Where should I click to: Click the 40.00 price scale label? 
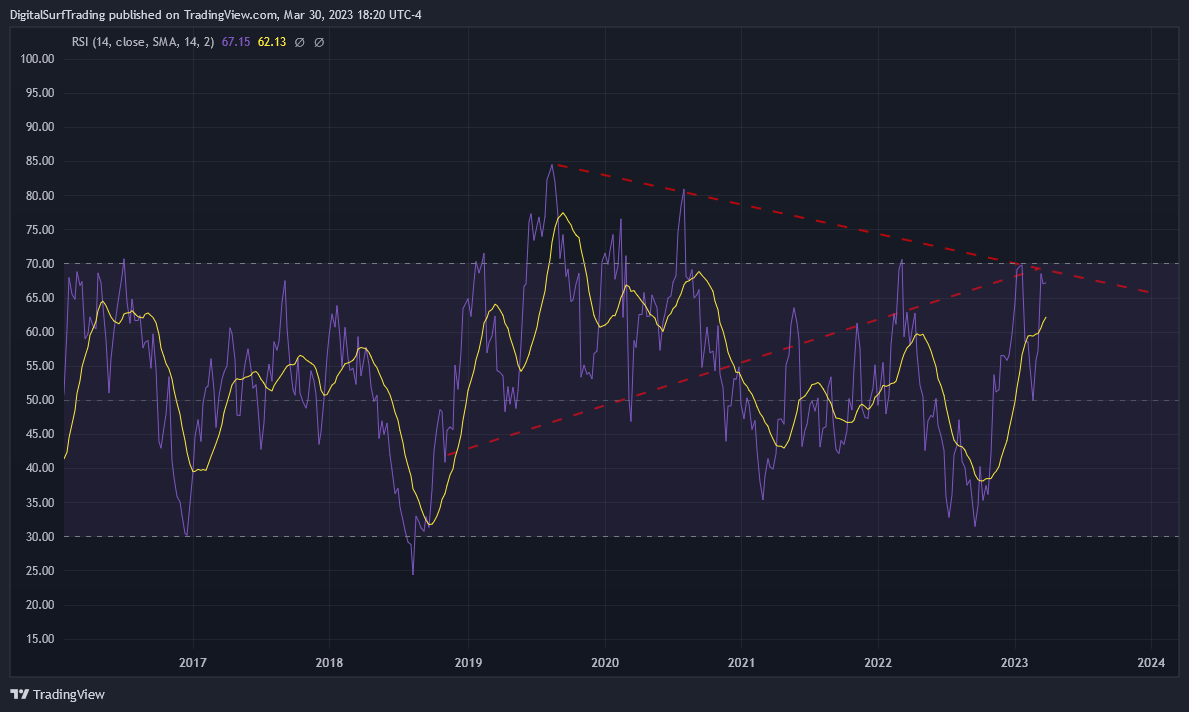40,469
